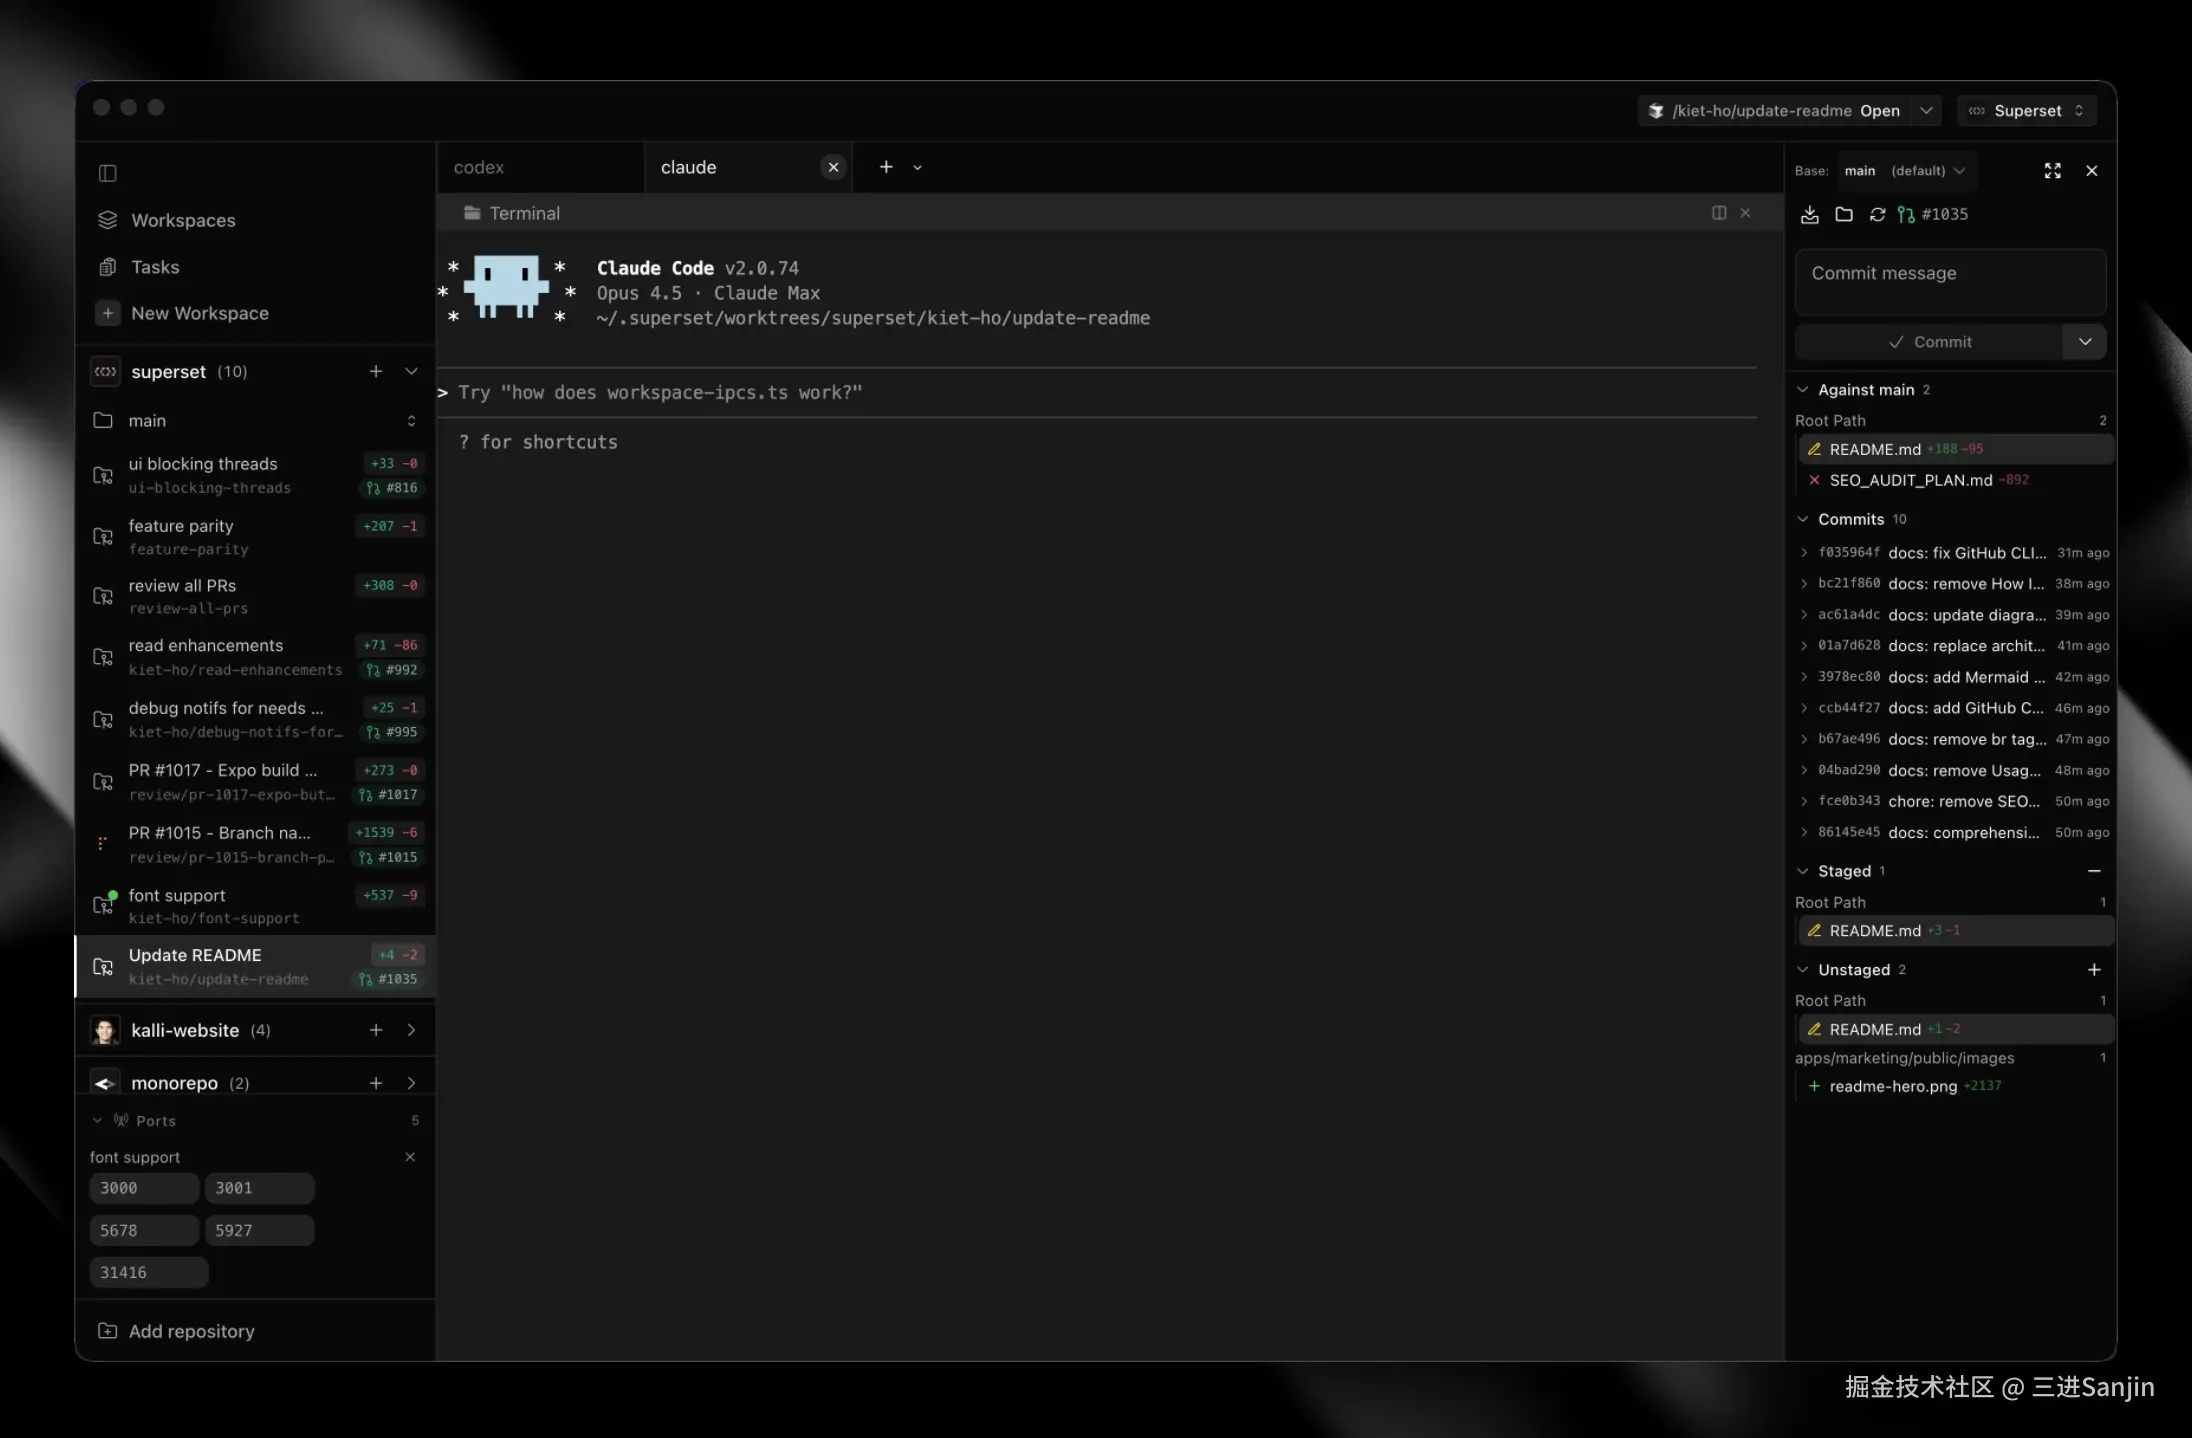Open Base branch main dropdown

tap(1904, 171)
